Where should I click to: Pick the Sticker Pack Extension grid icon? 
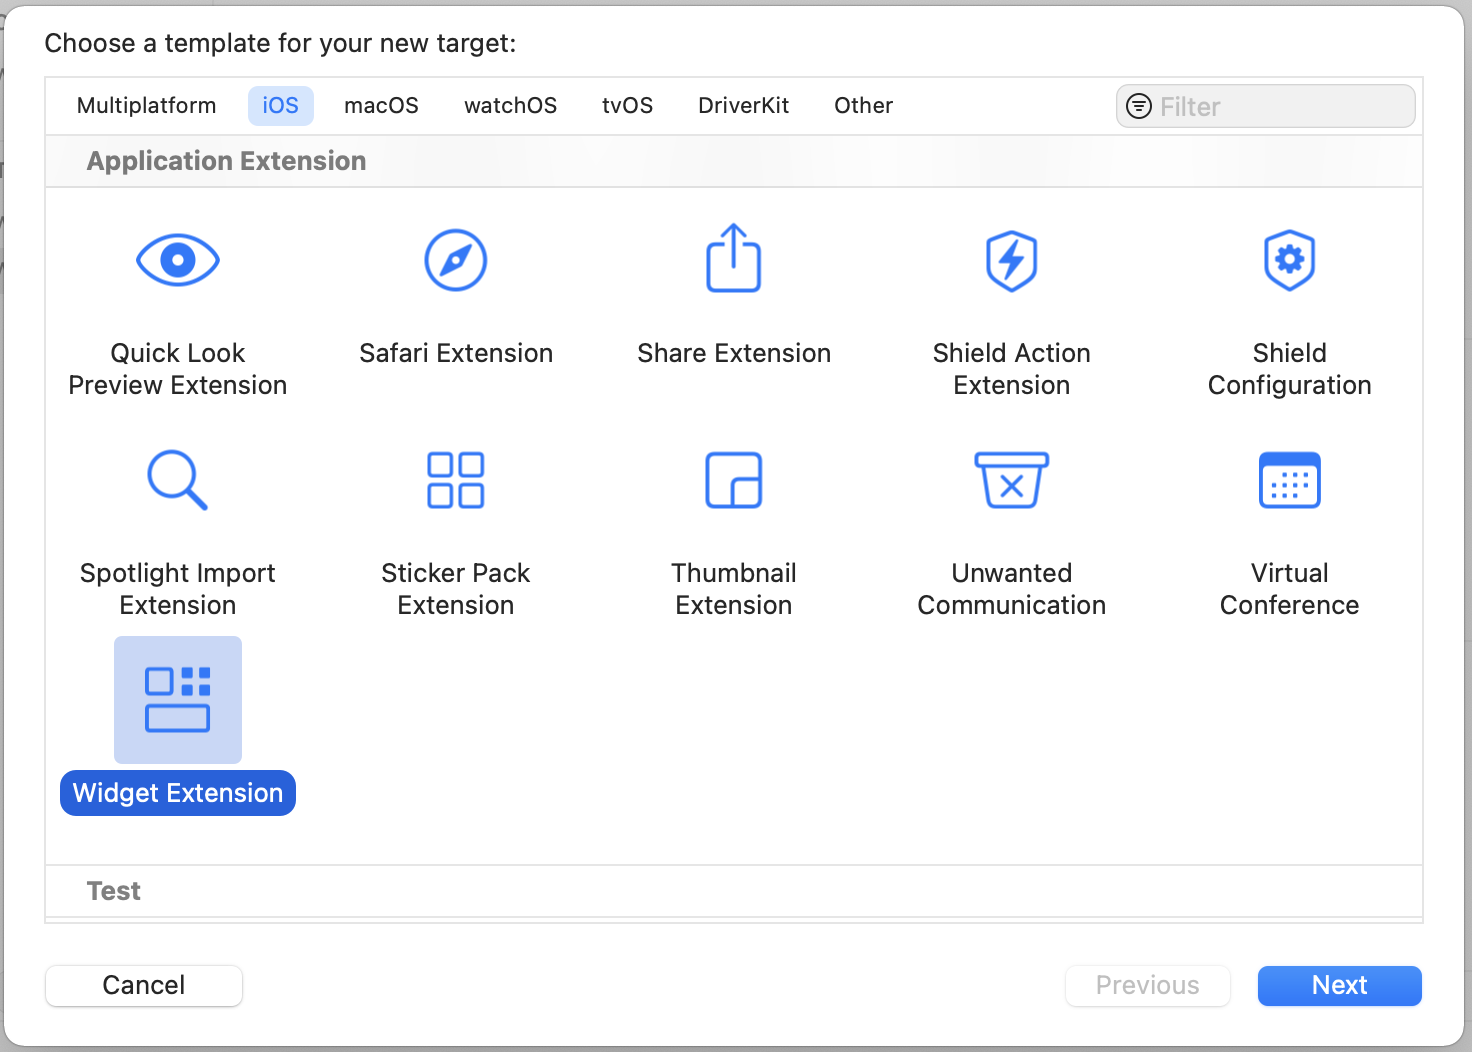(x=456, y=480)
